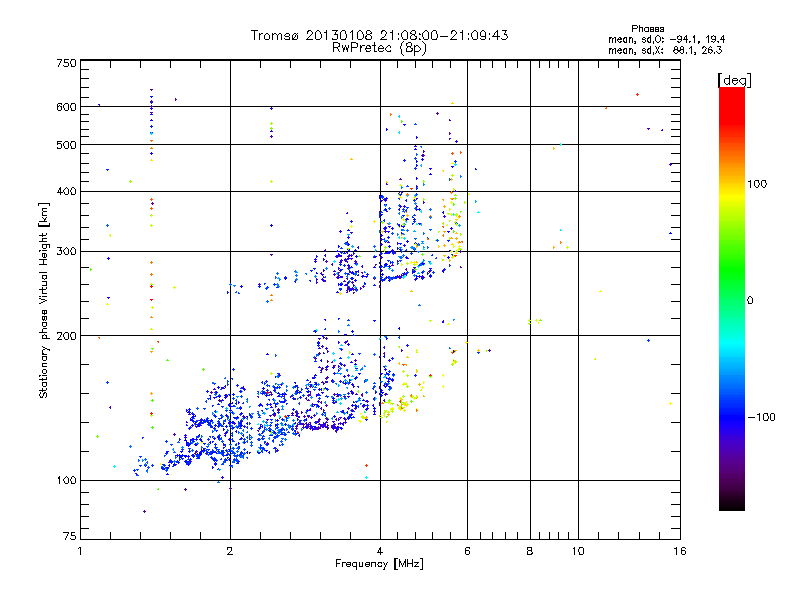Click the frequency axis tick "1"

80,551
